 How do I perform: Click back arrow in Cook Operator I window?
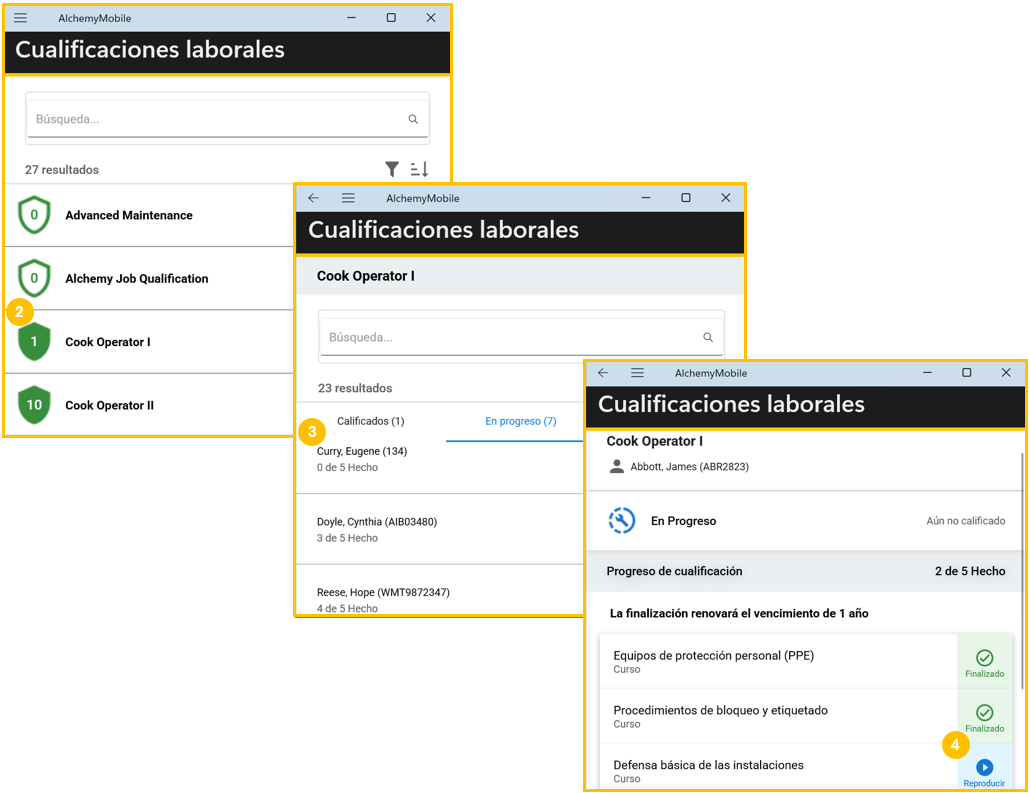click(313, 198)
